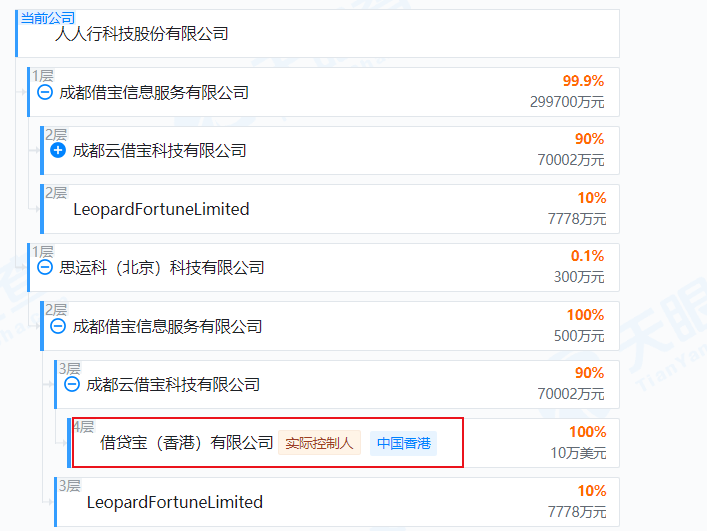This screenshot has width=707, height=531.
Task: Collapse the 思运科（北京）科技有限公司 node
Action: (45, 267)
